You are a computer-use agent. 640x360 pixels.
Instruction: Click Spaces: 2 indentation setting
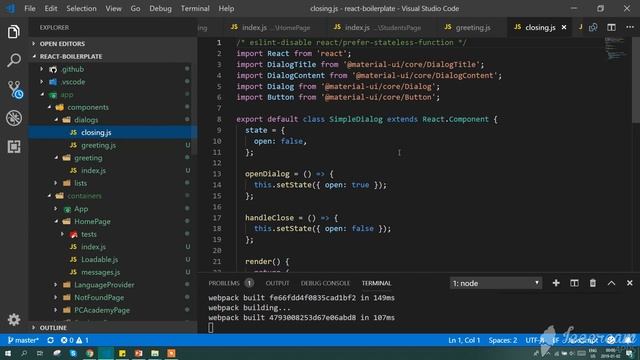pyautogui.click(x=503, y=340)
